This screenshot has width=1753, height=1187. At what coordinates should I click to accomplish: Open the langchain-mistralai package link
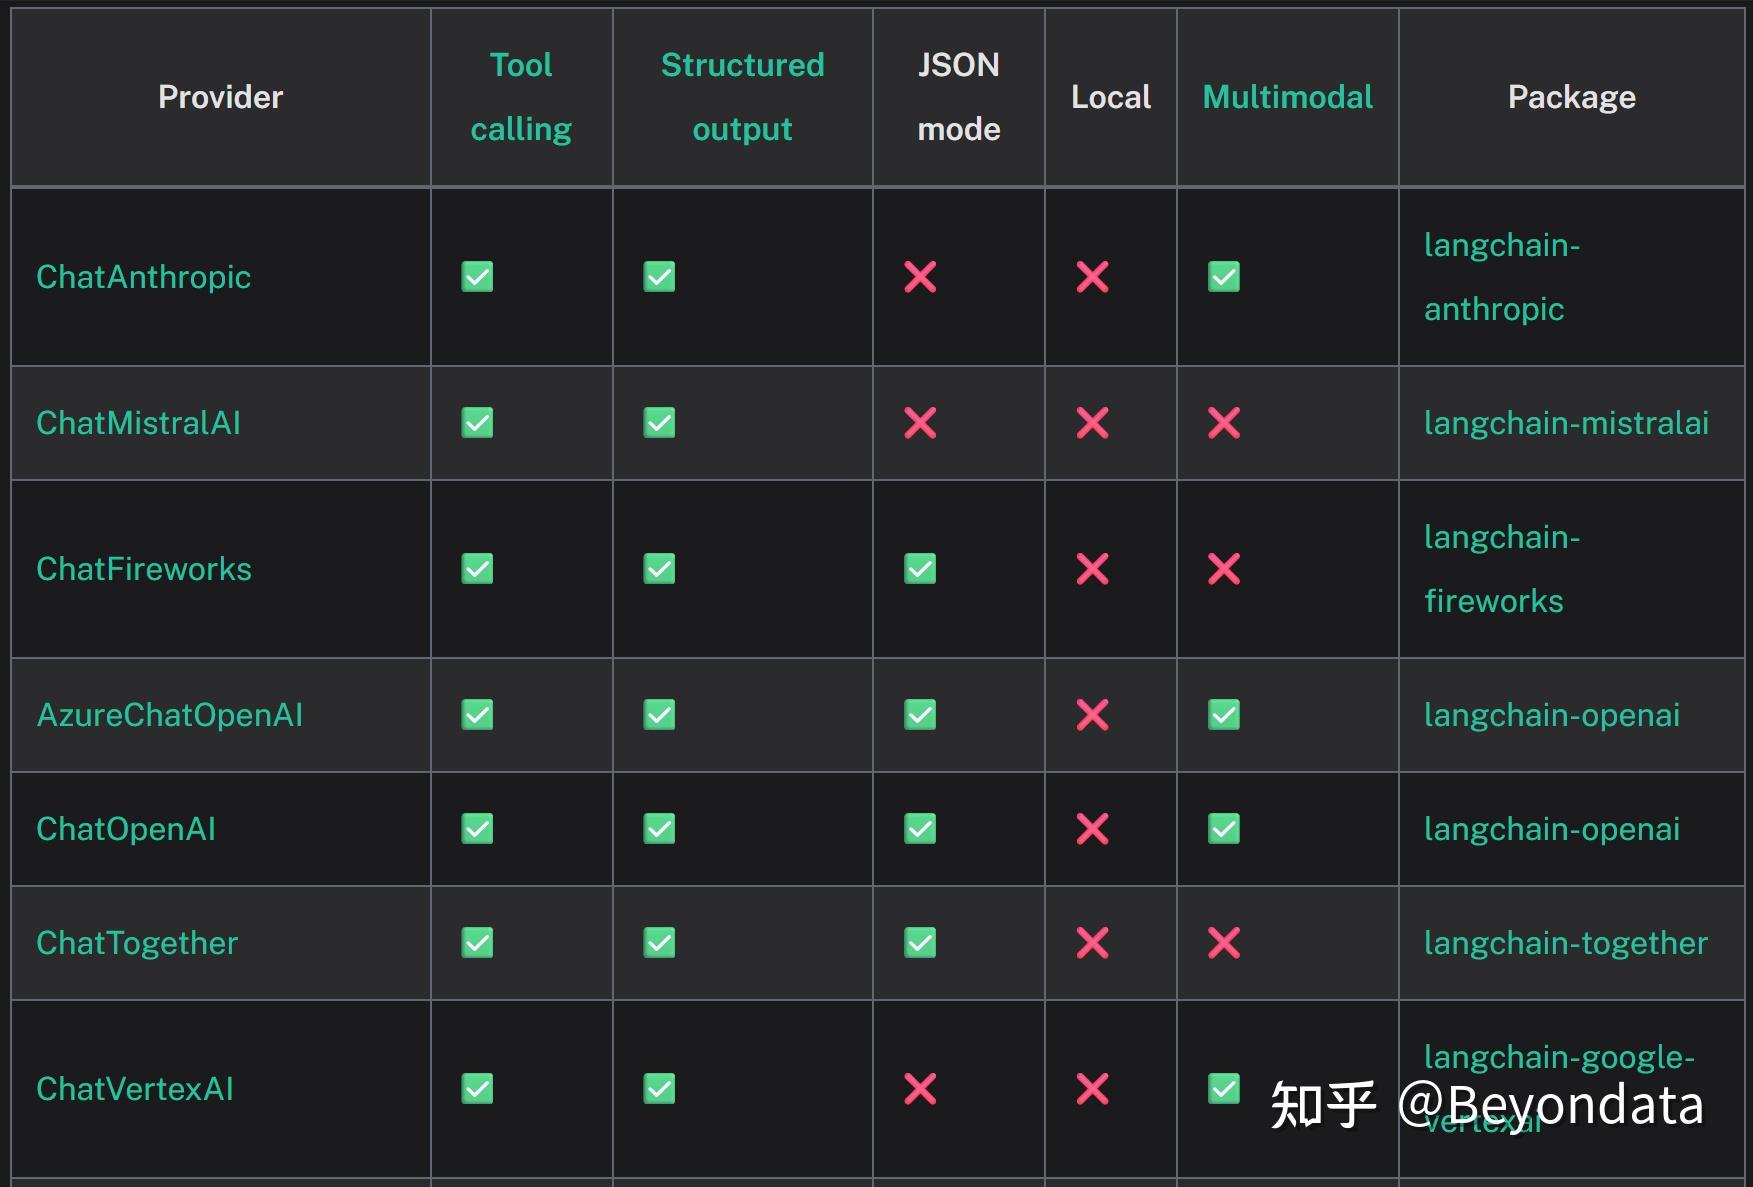pyautogui.click(x=1566, y=423)
